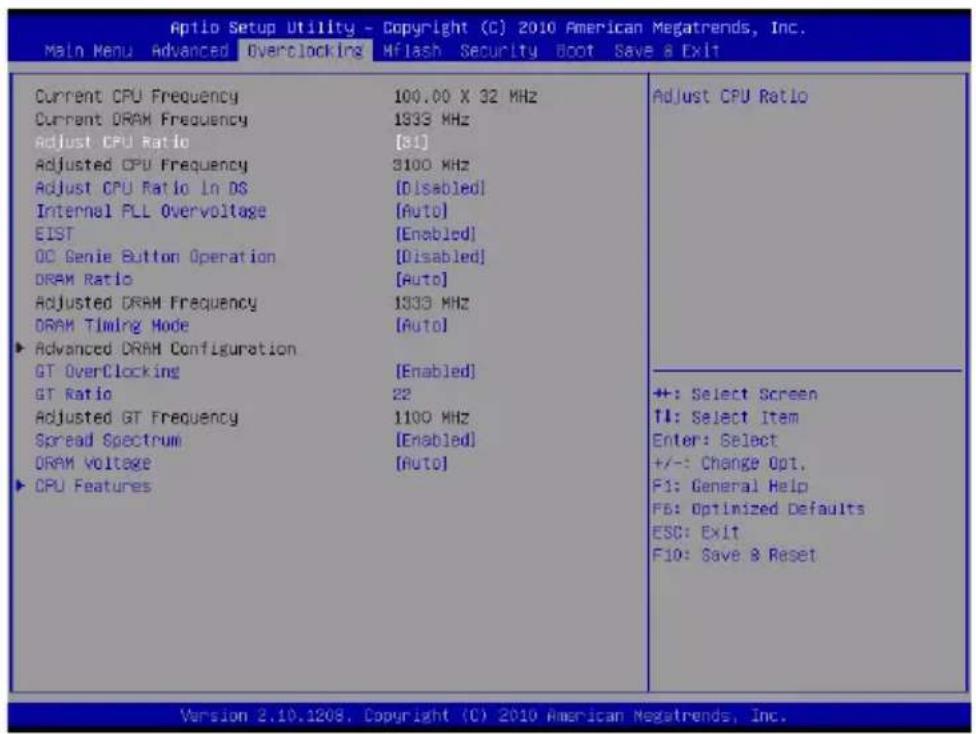Select the EIST setting label

pyautogui.click(x=54, y=234)
